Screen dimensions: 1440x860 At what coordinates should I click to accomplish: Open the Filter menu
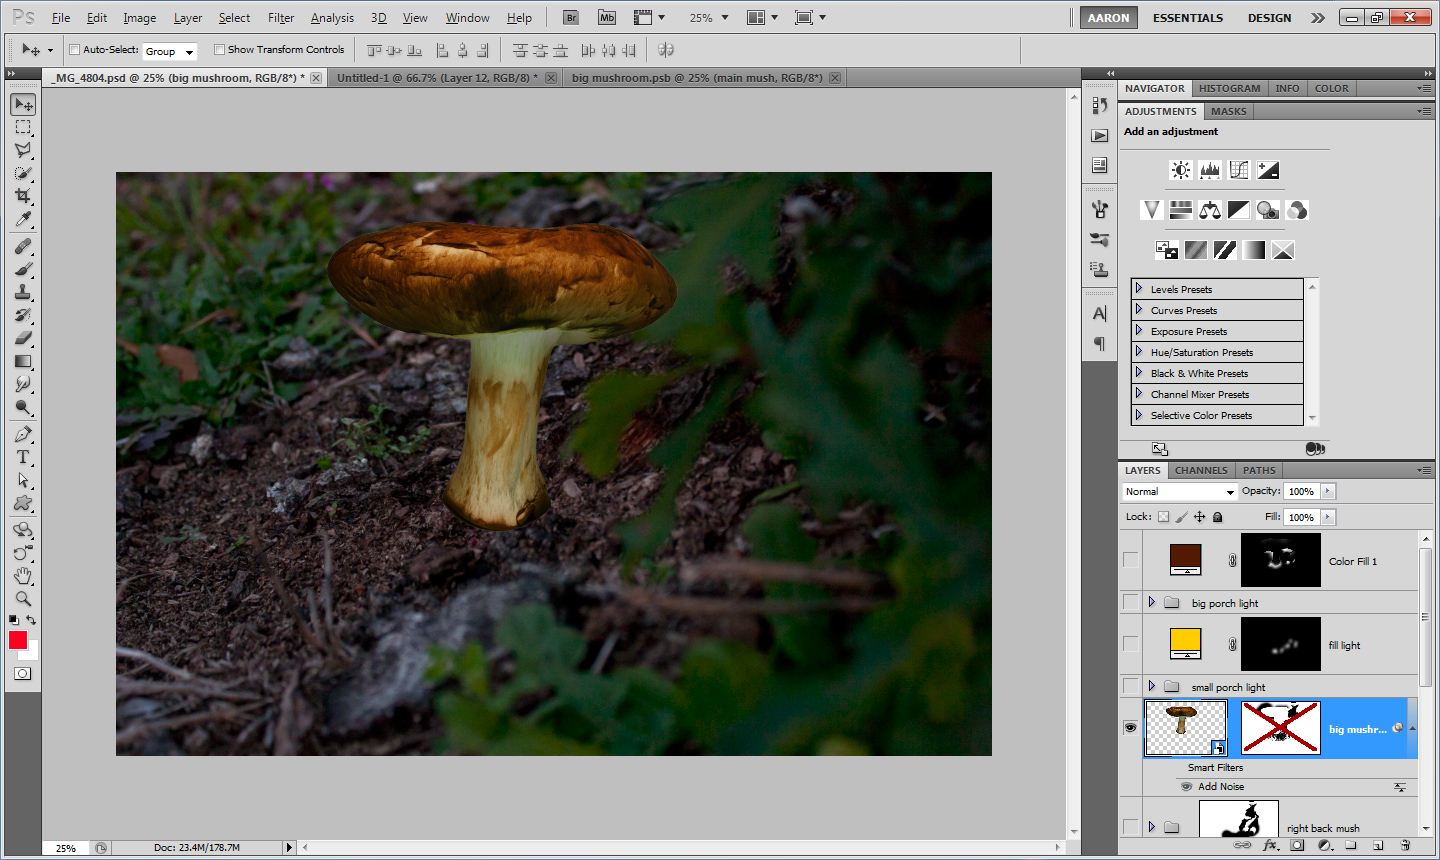click(x=281, y=18)
